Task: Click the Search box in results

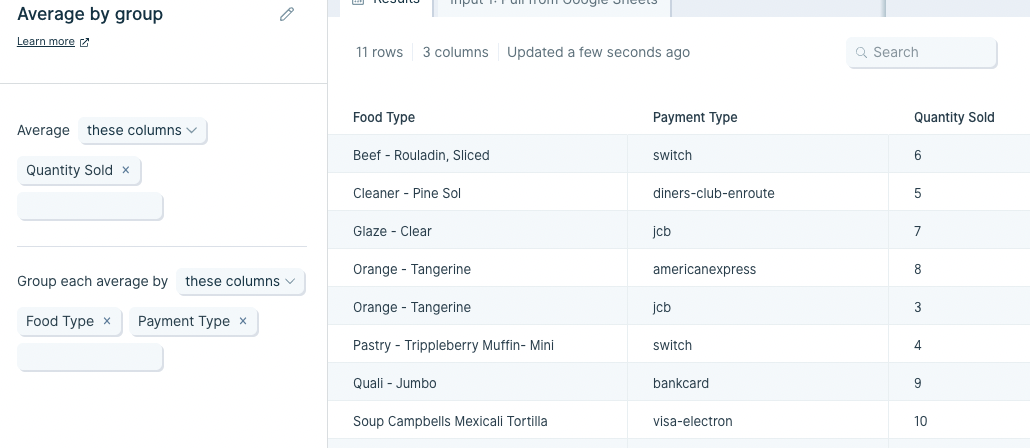Action: pyautogui.click(x=922, y=53)
